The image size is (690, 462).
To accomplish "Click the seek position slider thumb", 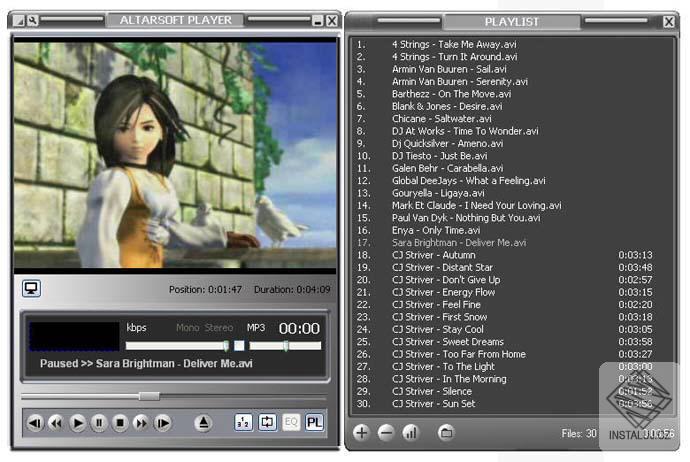I will [x=149, y=396].
